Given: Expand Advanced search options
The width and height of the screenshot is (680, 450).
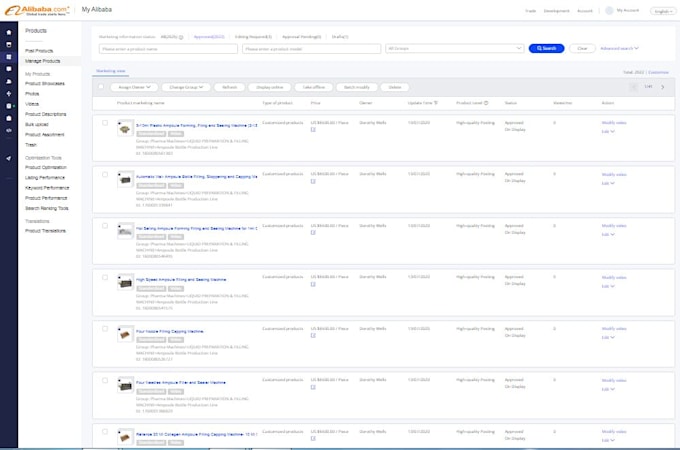Looking at the screenshot, I should pyautogui.click(x=619, y=49).
